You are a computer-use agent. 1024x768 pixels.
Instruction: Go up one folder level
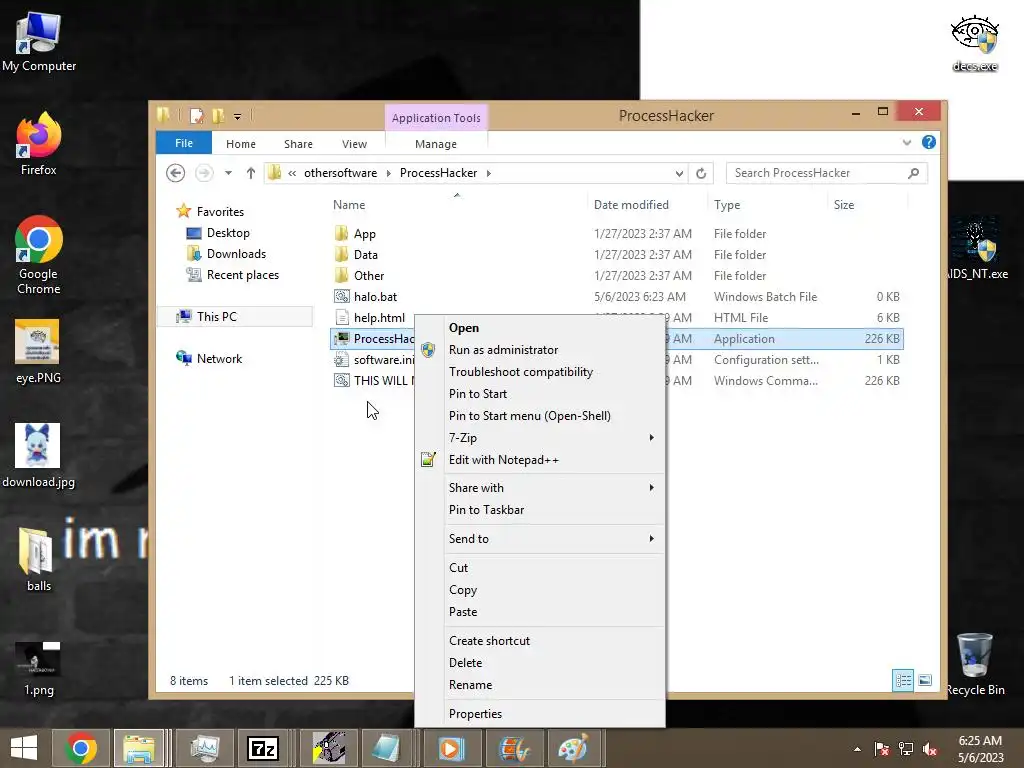[251, 173]
